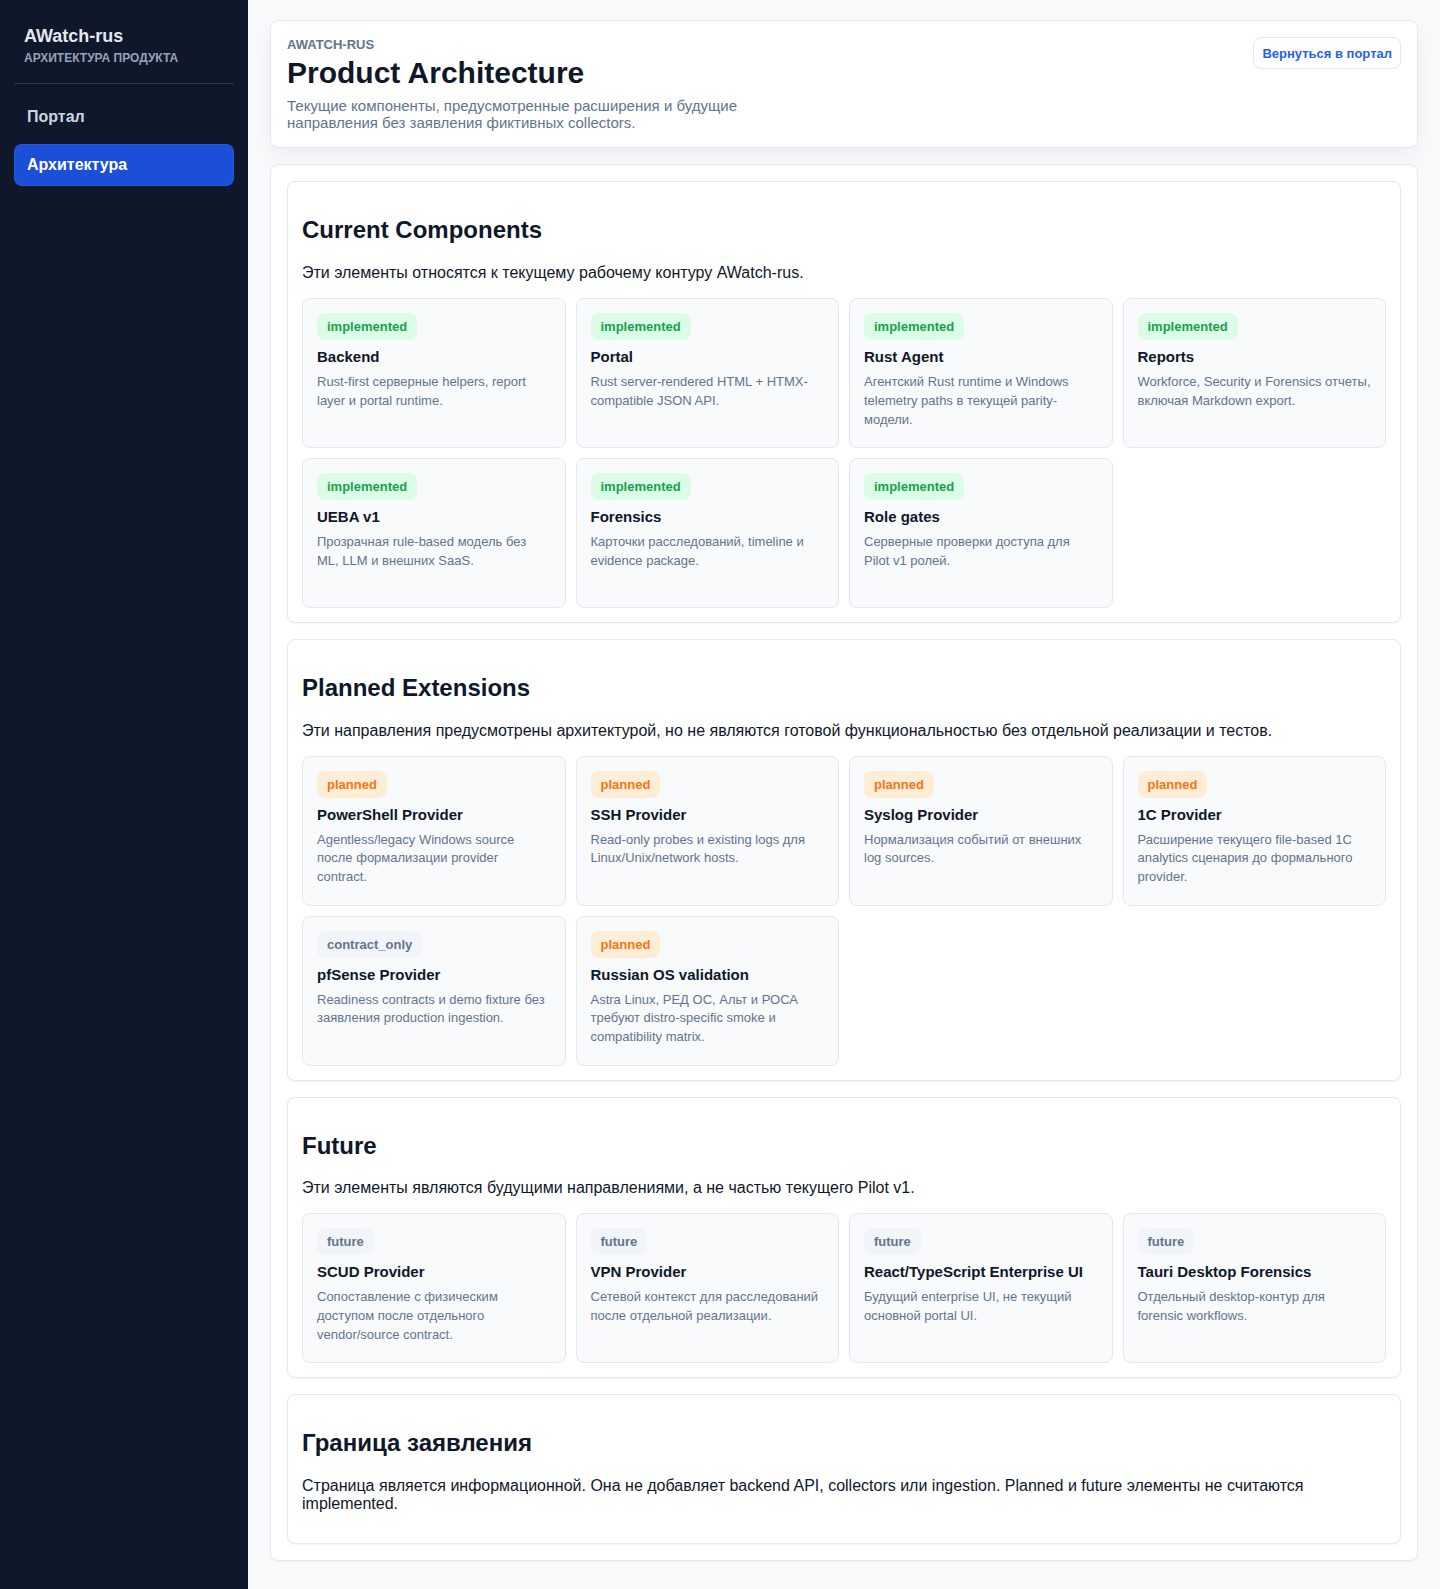Viewport: 1440px width, 1589px height.
Task: Click the contract_only badge on pfSense Provider card
Action: tap(369, 945)
